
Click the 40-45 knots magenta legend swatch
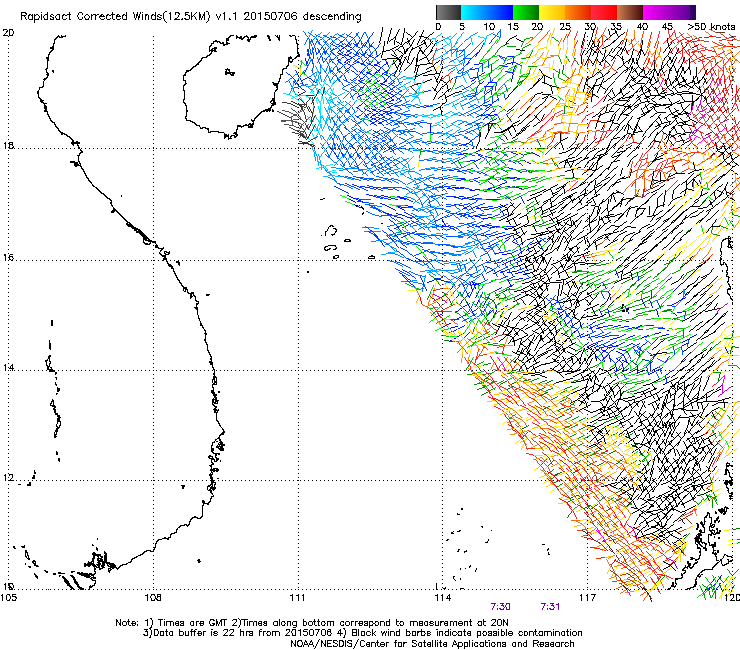pyautogui.click(x=656, y=12)
